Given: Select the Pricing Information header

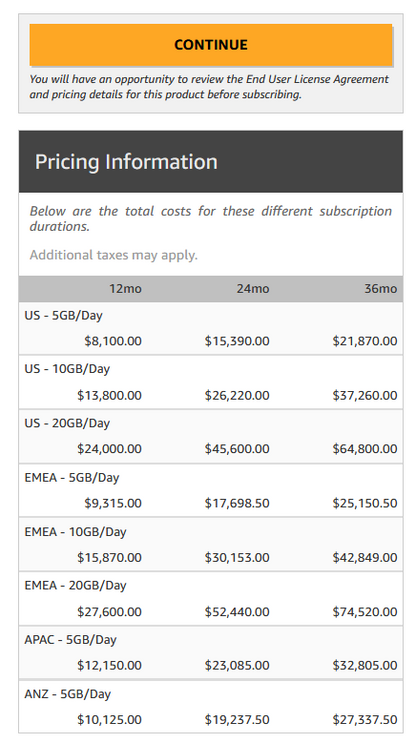Looking at the screenshot, I should click(x=126, y=162).
